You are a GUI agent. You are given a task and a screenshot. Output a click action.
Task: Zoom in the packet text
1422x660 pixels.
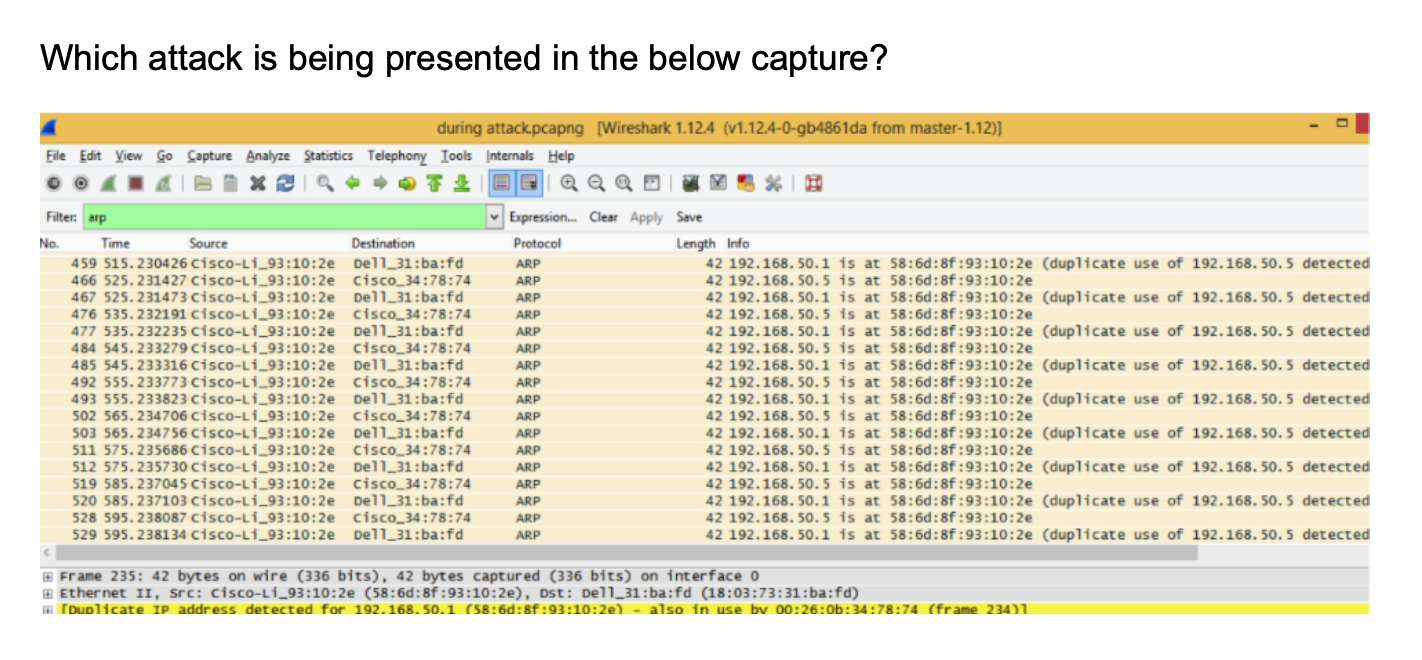tap(569, 184)
